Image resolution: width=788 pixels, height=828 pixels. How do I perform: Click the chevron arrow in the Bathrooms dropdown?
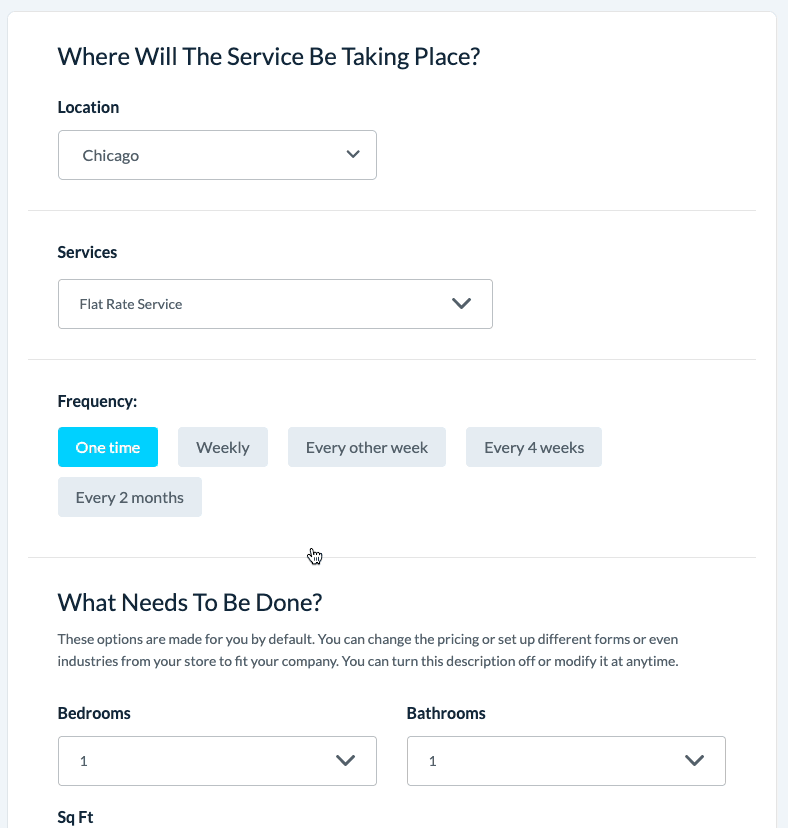click(x=695, y=761)
